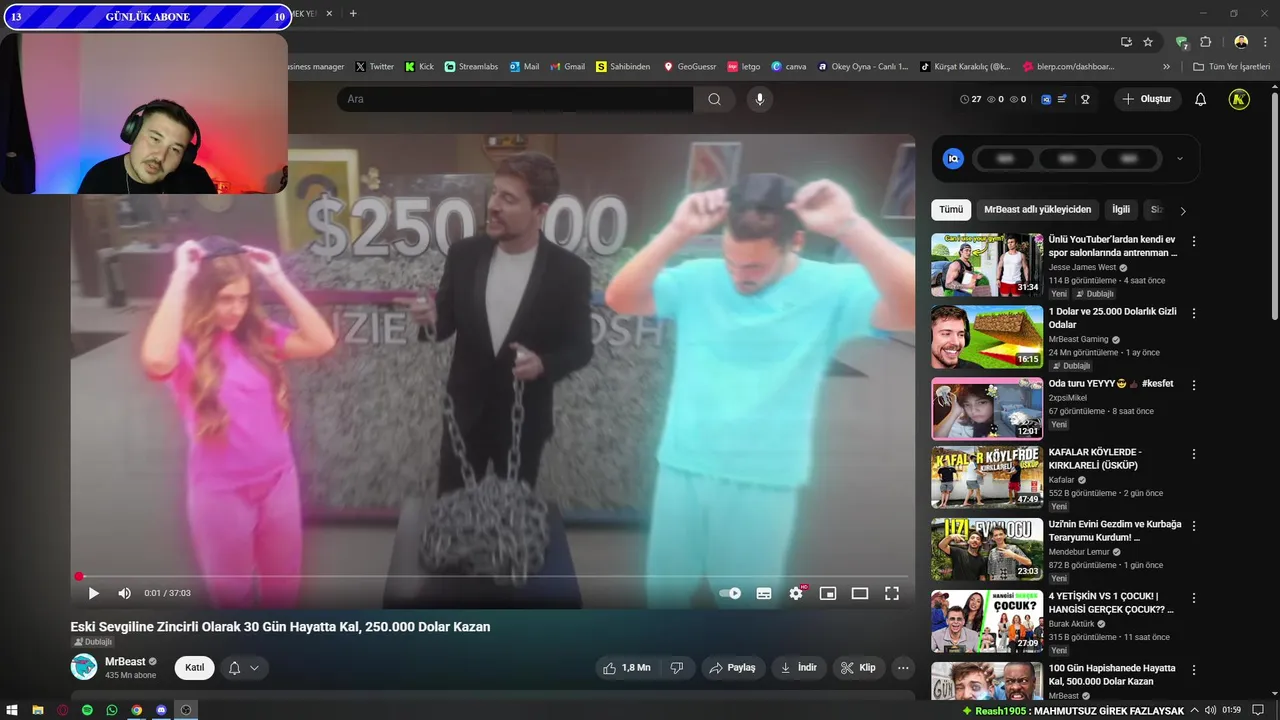The height and width of the screenshot is (720, 1280).
Task: Open a new browser tab with plus
Action: (x=353, y=13)
